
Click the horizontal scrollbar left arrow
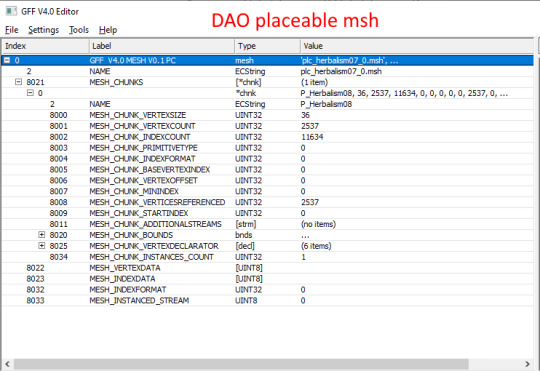8,364
